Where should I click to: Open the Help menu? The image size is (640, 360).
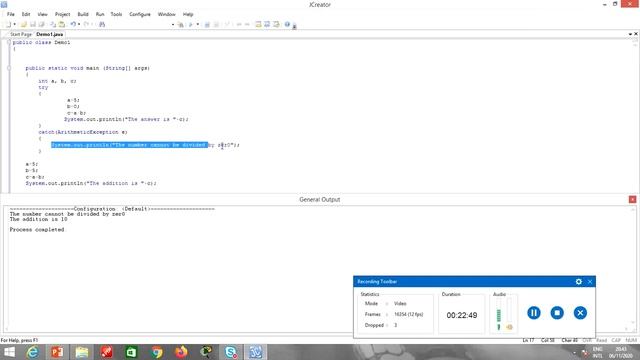pos(188,14)
